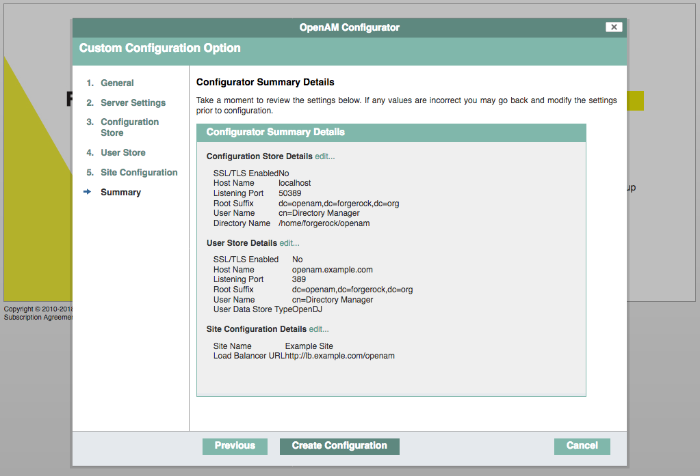Screen dimensions: 700x476
Task: Click the directory name '/home/forgerock/openam'
Action: pyautogui.click(x=324, y=223)
